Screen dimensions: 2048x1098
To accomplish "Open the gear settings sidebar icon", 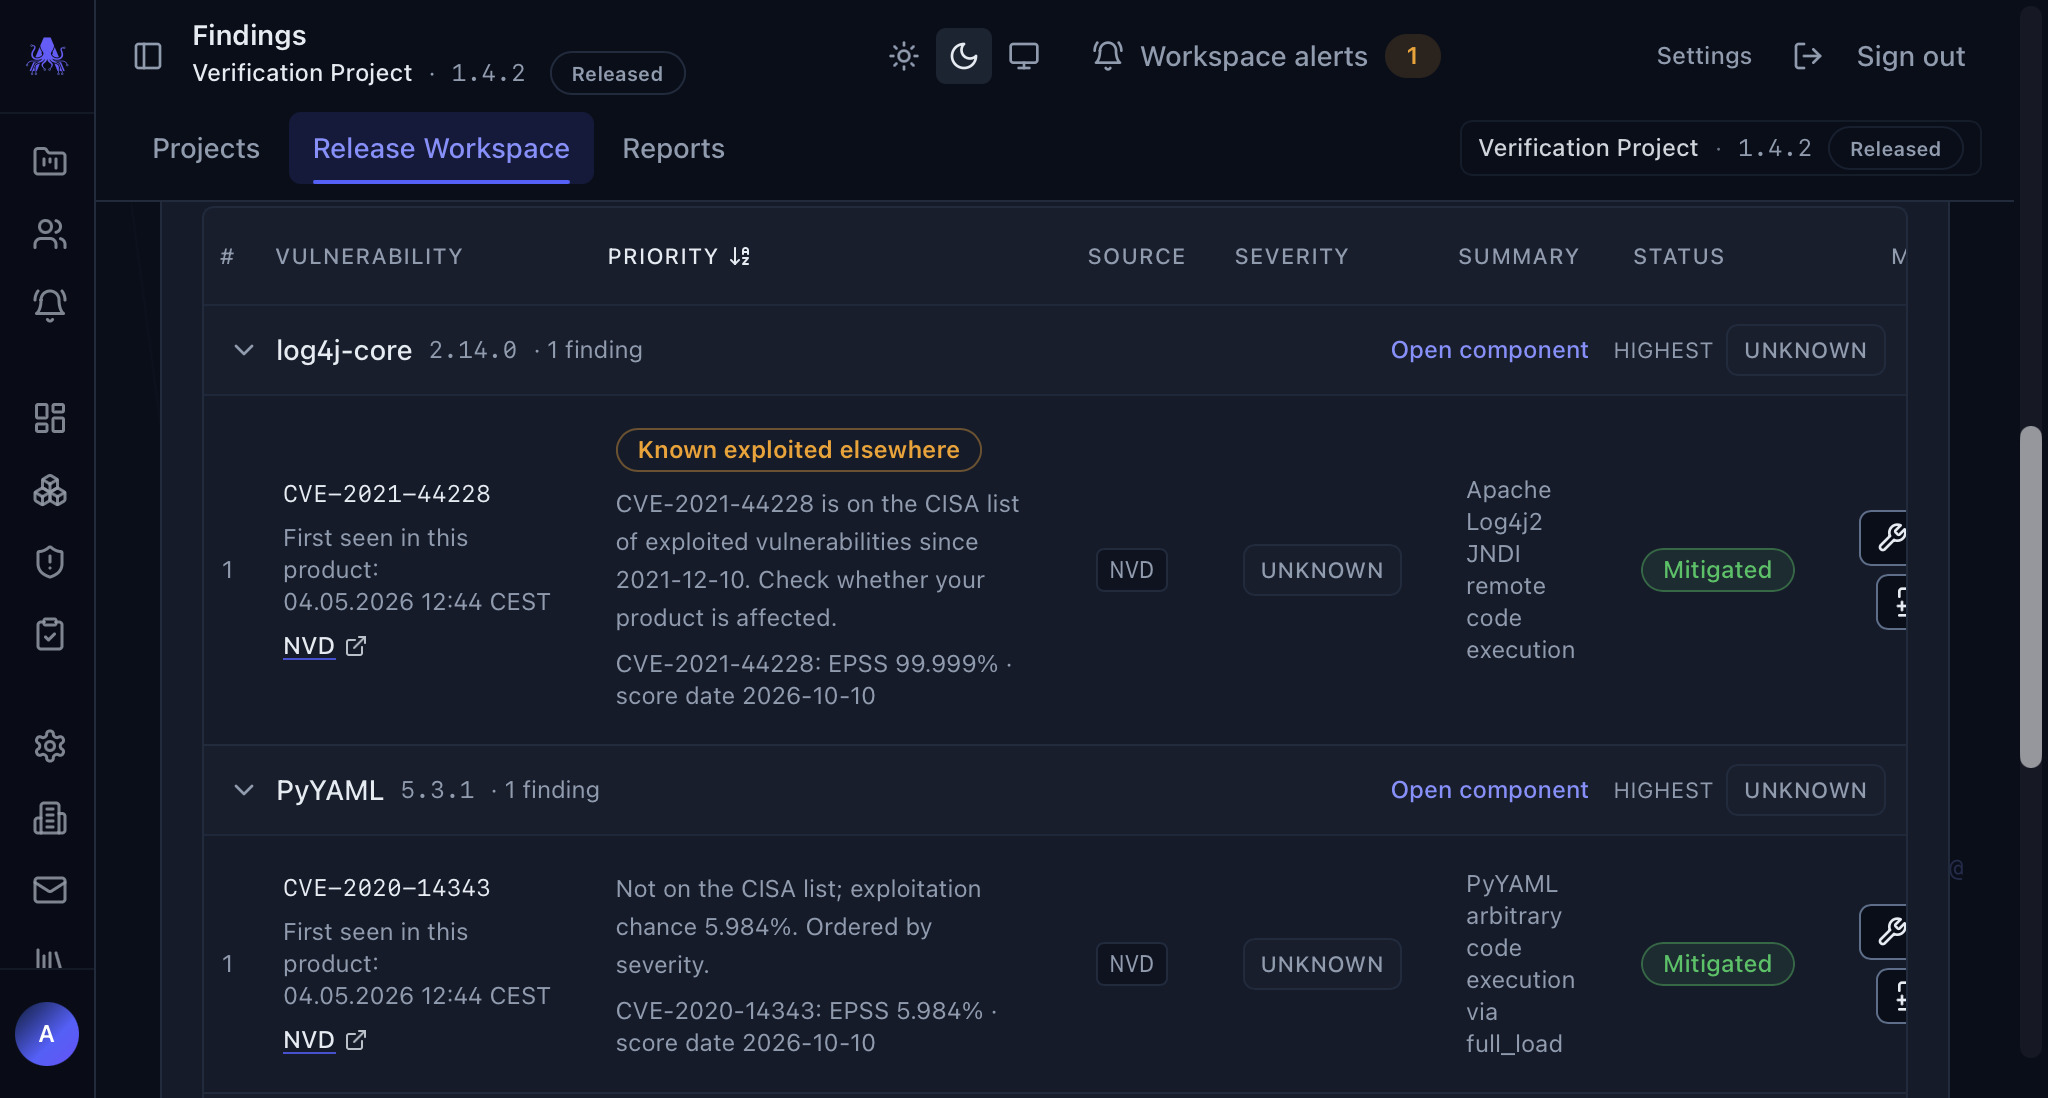I will point(50,746).
